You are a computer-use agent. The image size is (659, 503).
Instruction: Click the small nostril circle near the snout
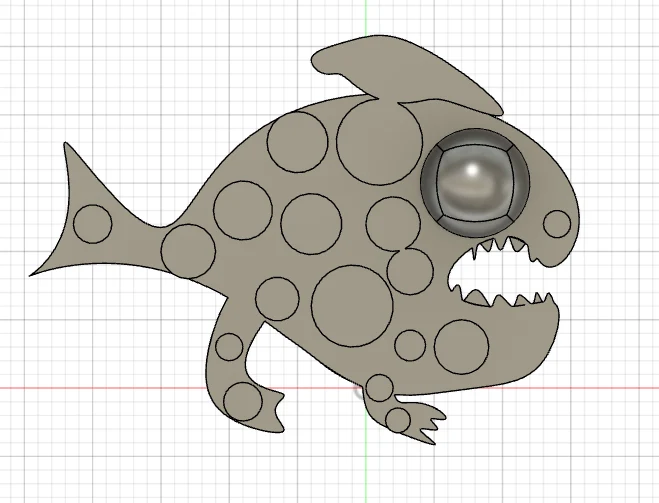tap(557, 224)
